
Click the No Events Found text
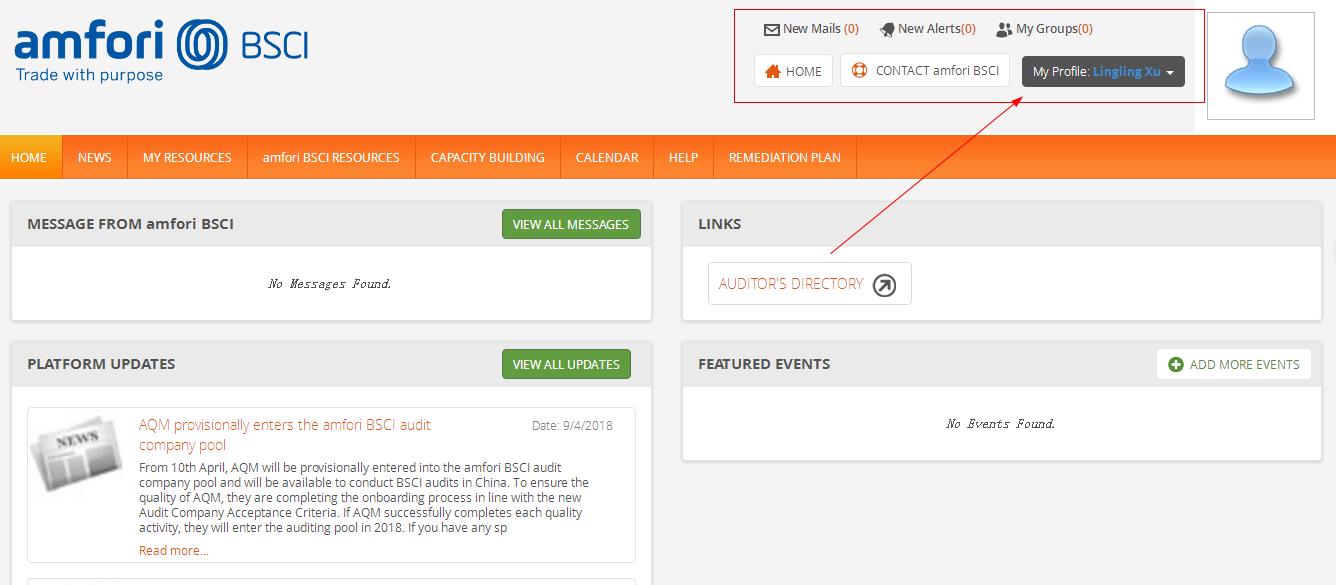[x=1001, y=424]
